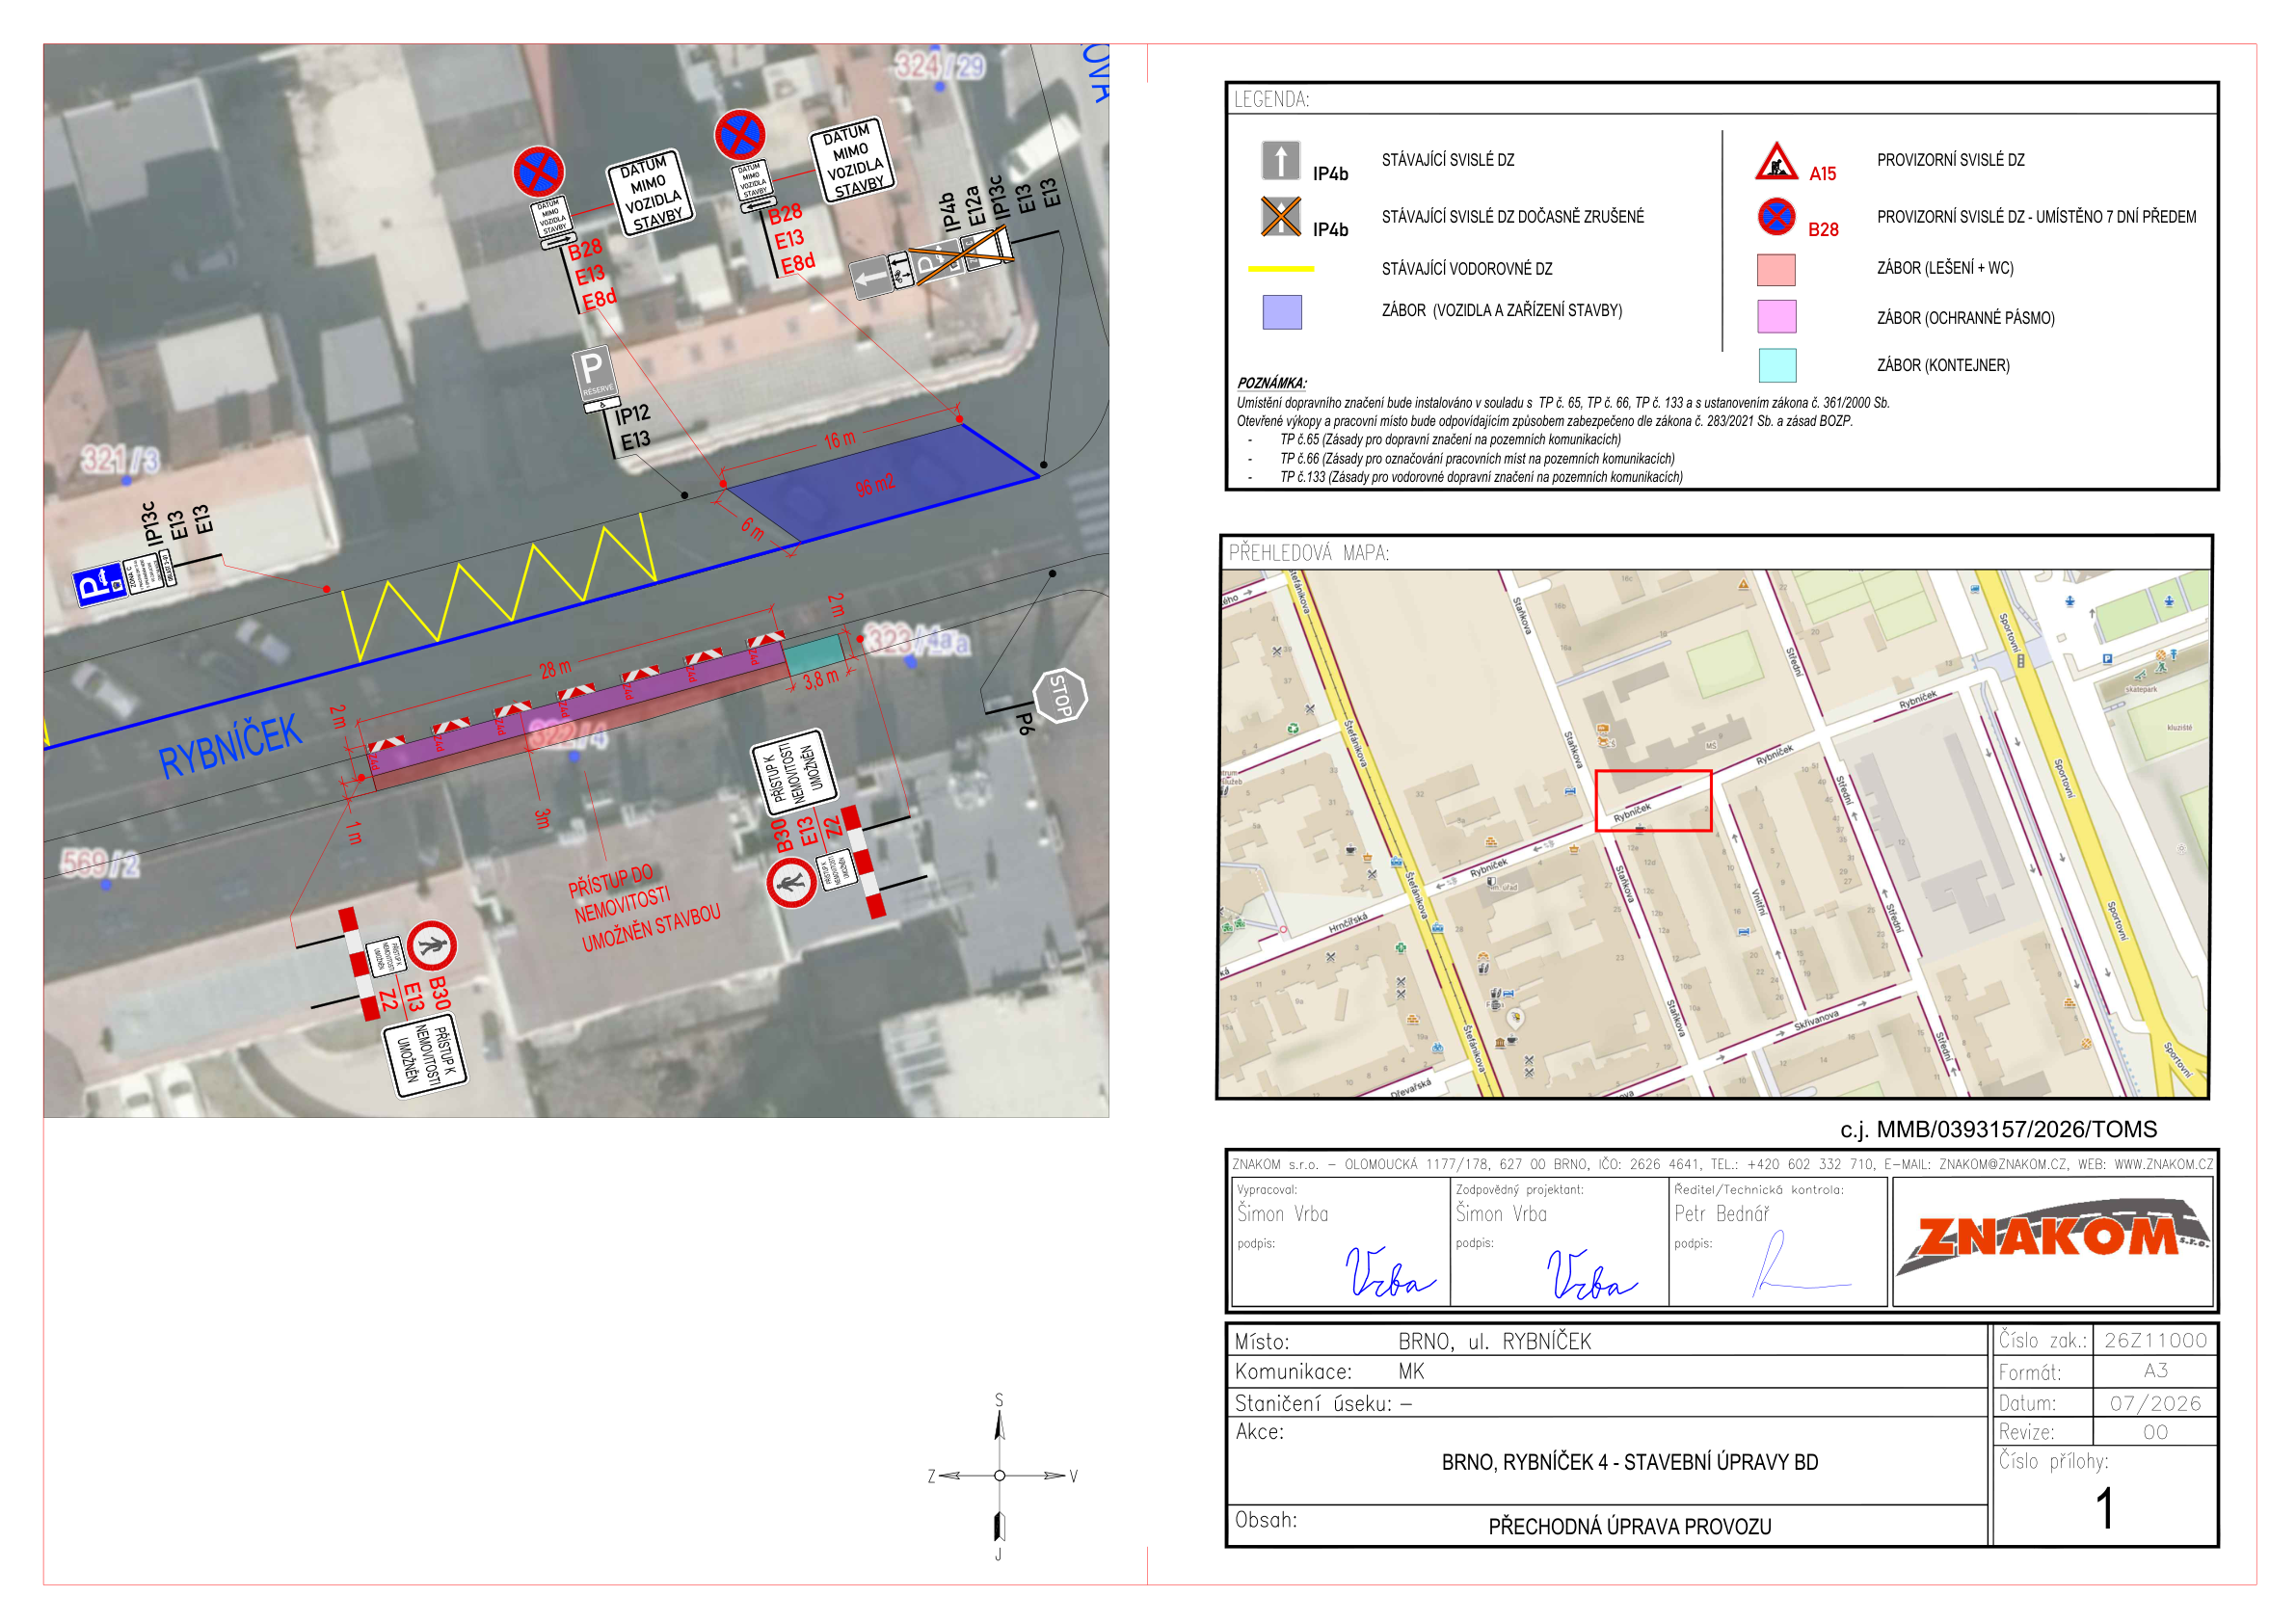
Task: Click the blue-violet 'vozidla a zařízení stavby' swatch
Action: coord(1282,312)
